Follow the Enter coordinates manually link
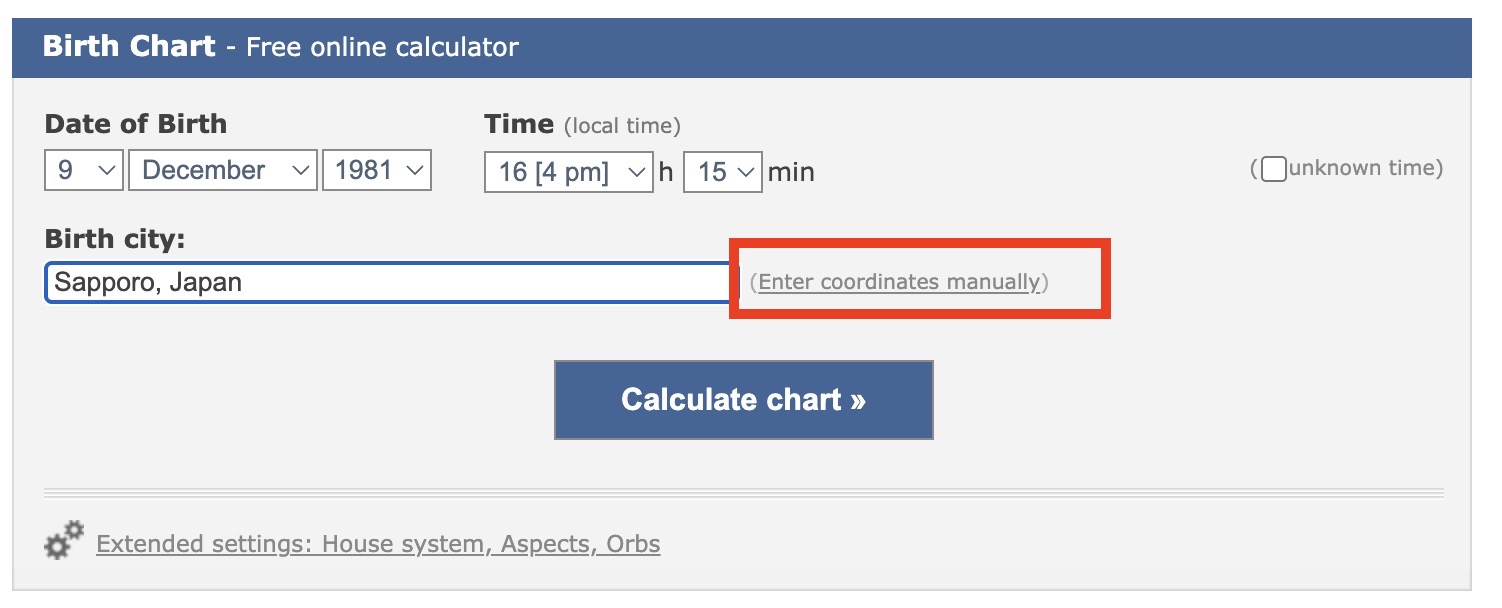The width and height of the screenshot is (1502, 608). tap(899, 282)
